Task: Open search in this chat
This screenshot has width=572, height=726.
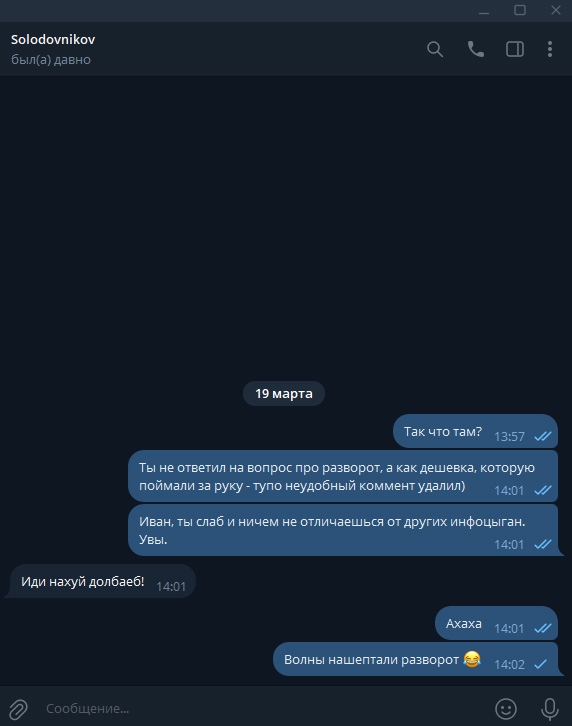Action: point(434,49)
